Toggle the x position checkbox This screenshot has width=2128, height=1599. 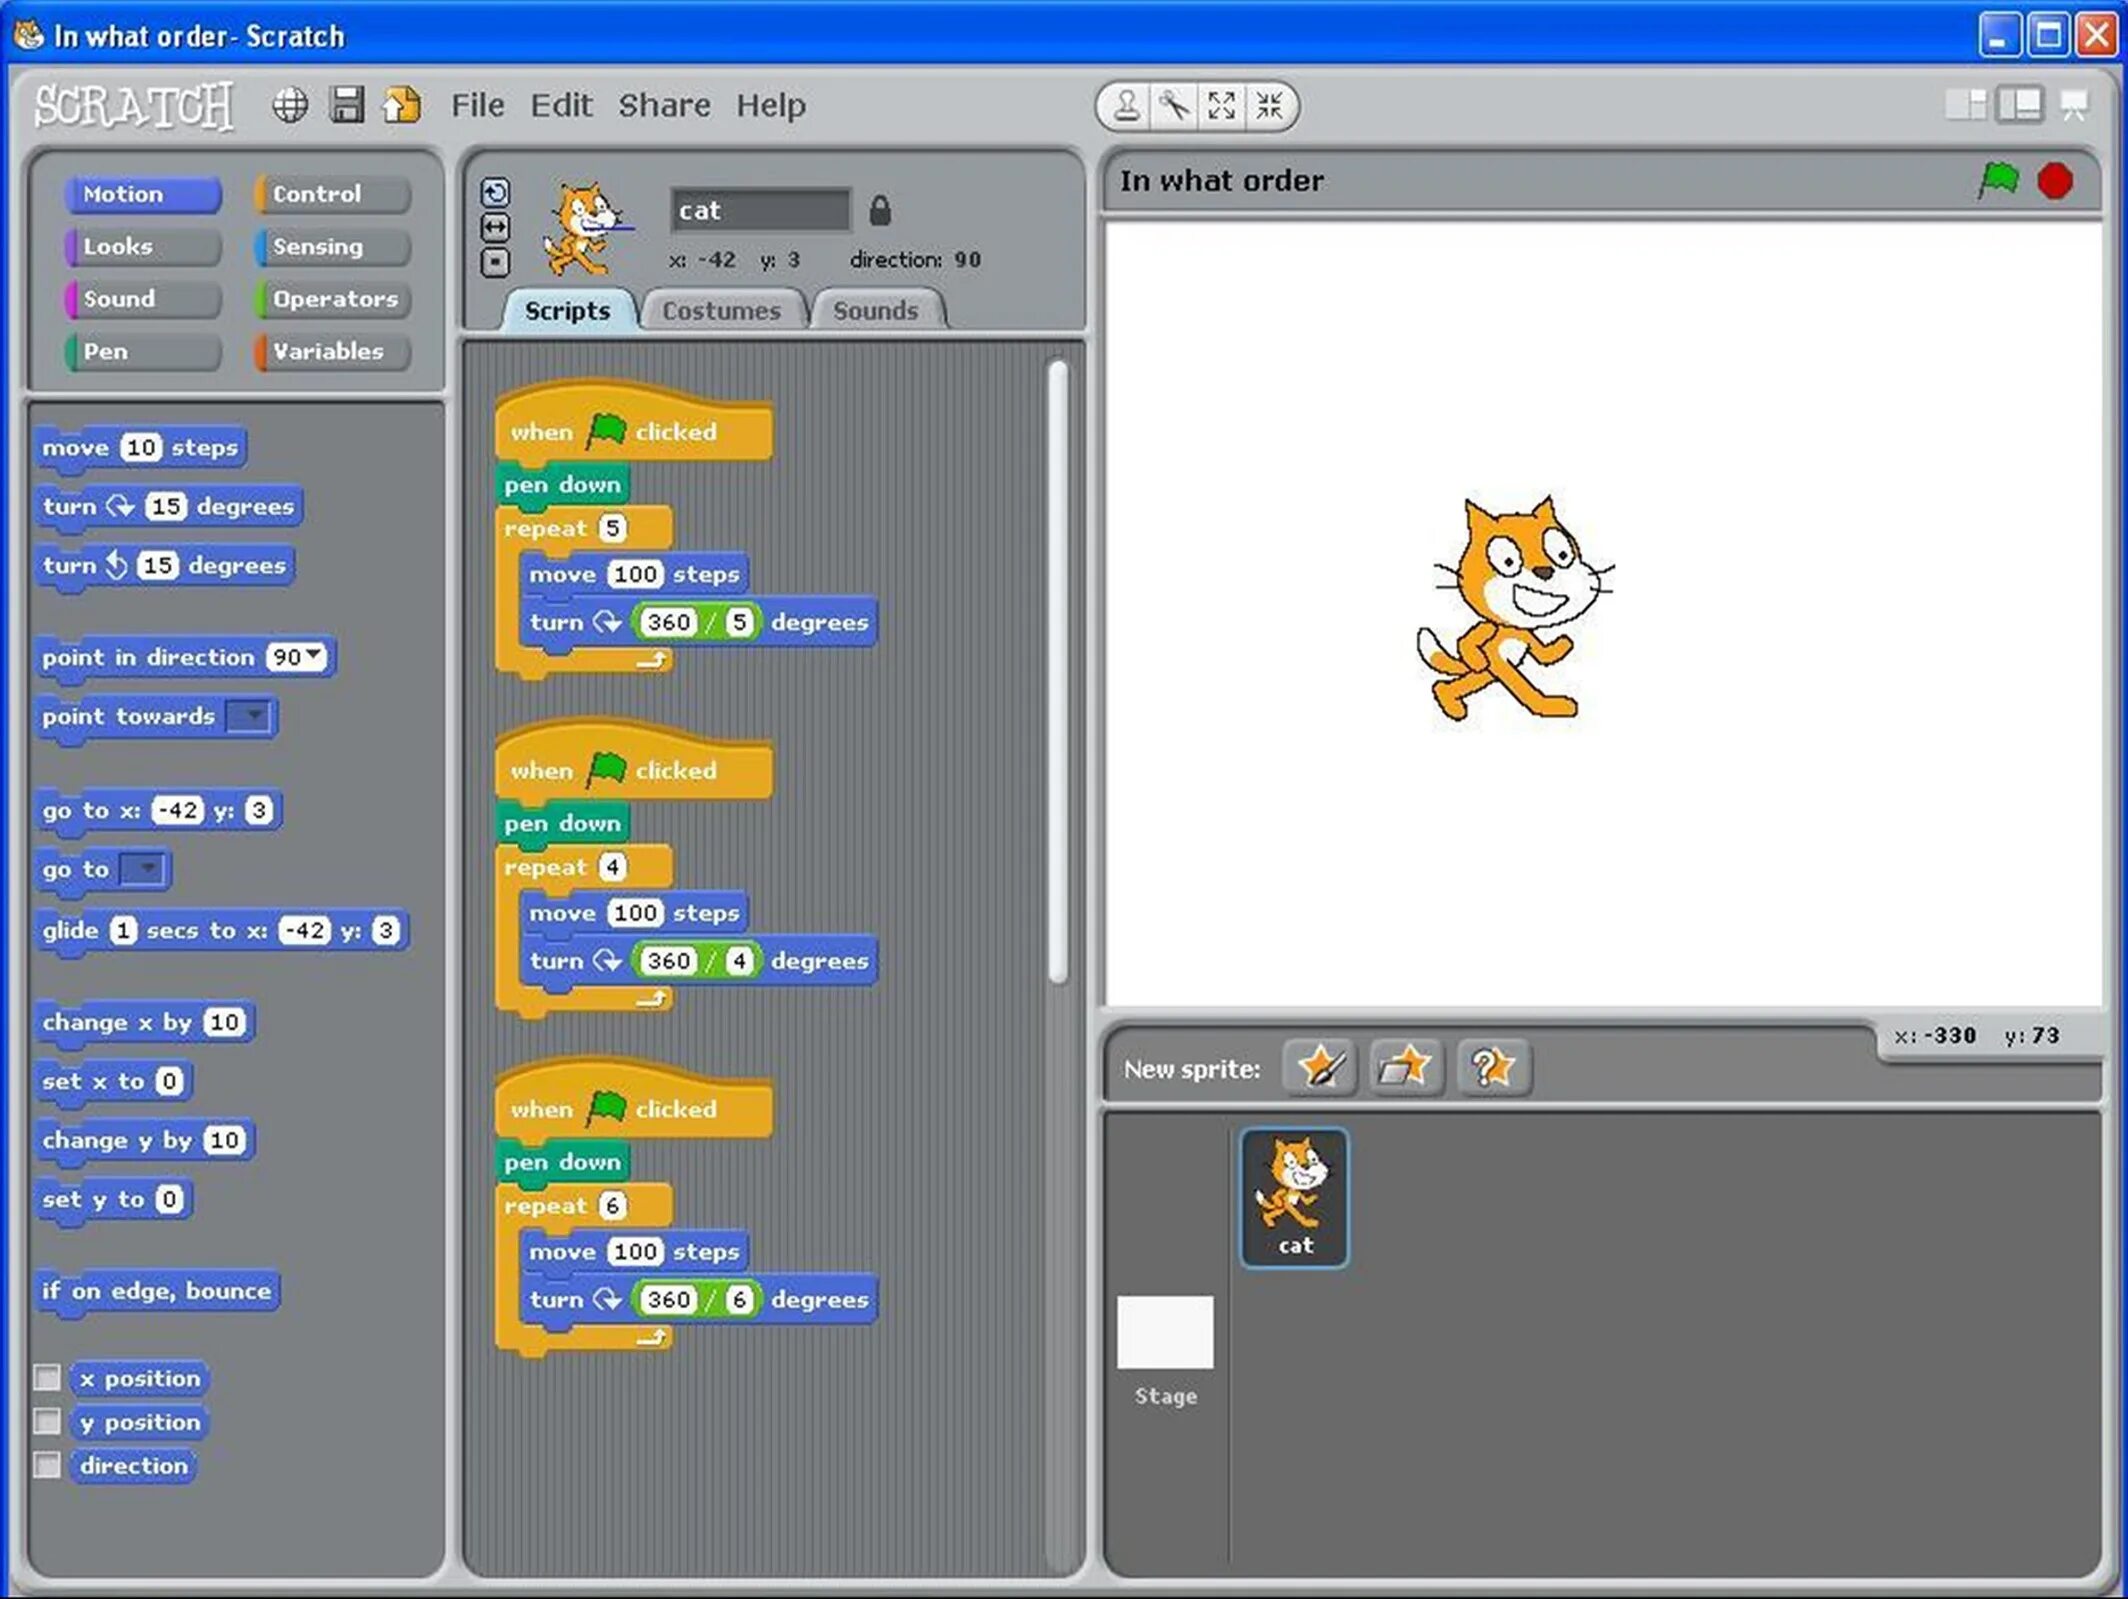[47, 1377]
